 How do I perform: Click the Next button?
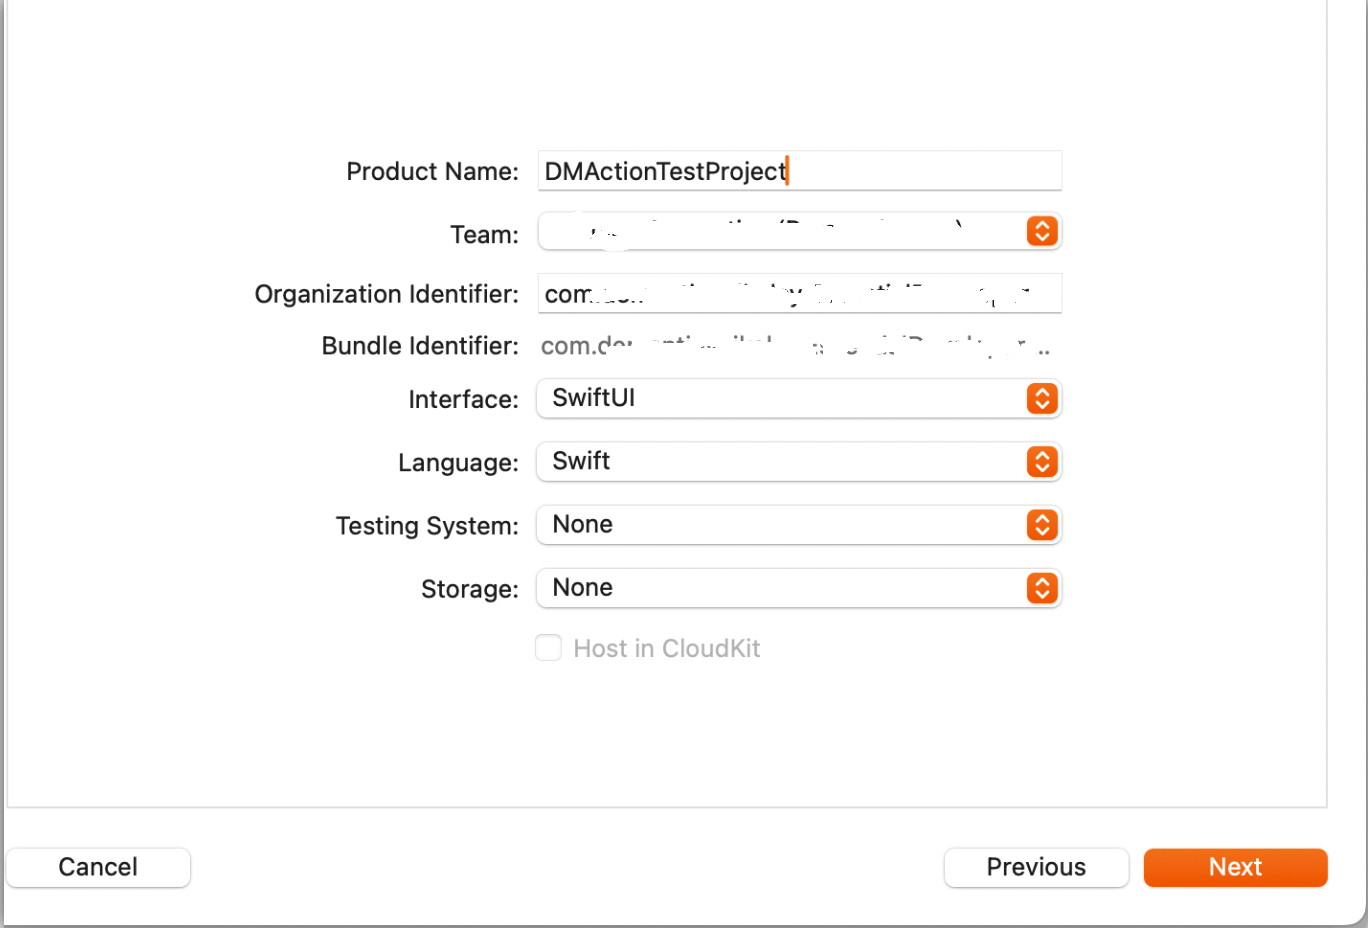point(1235,867)
